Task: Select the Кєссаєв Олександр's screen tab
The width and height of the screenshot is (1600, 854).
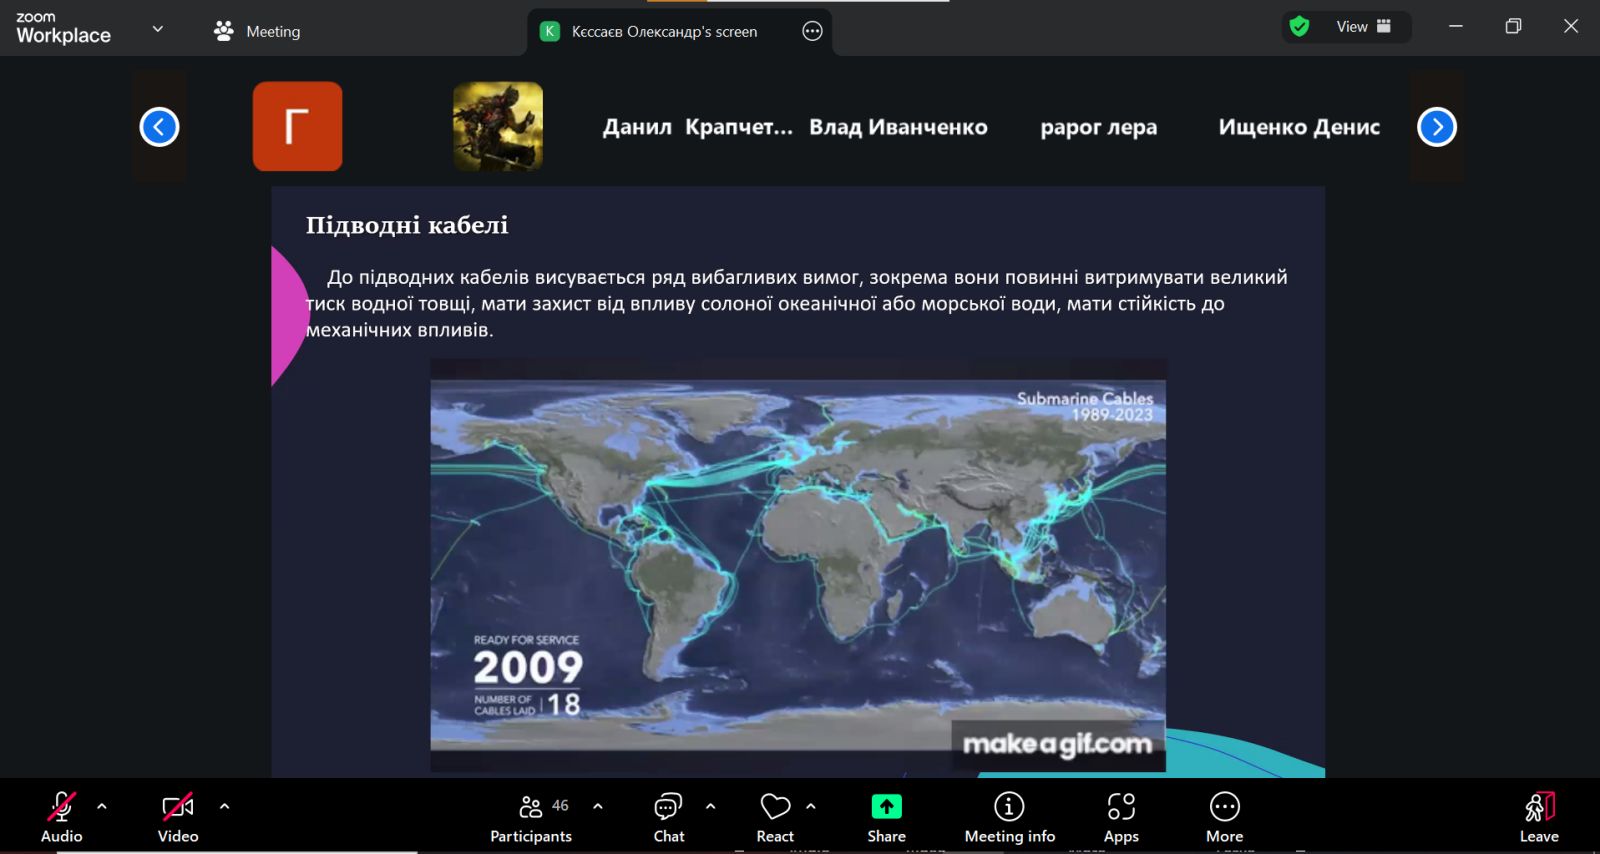Action: (x=664, y=31)
